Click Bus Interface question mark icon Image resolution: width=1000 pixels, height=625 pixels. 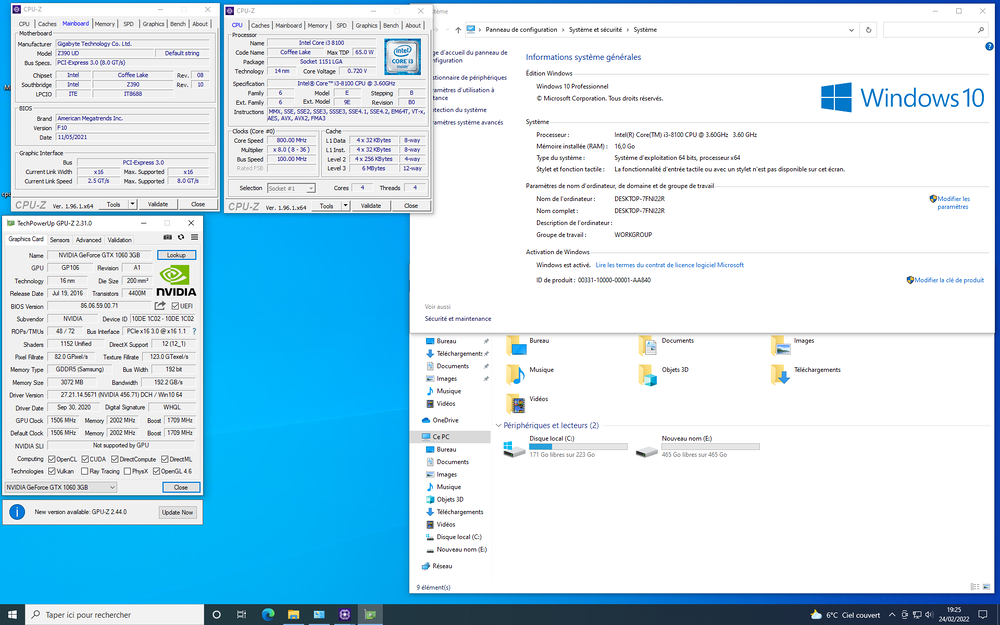[194, 332]
